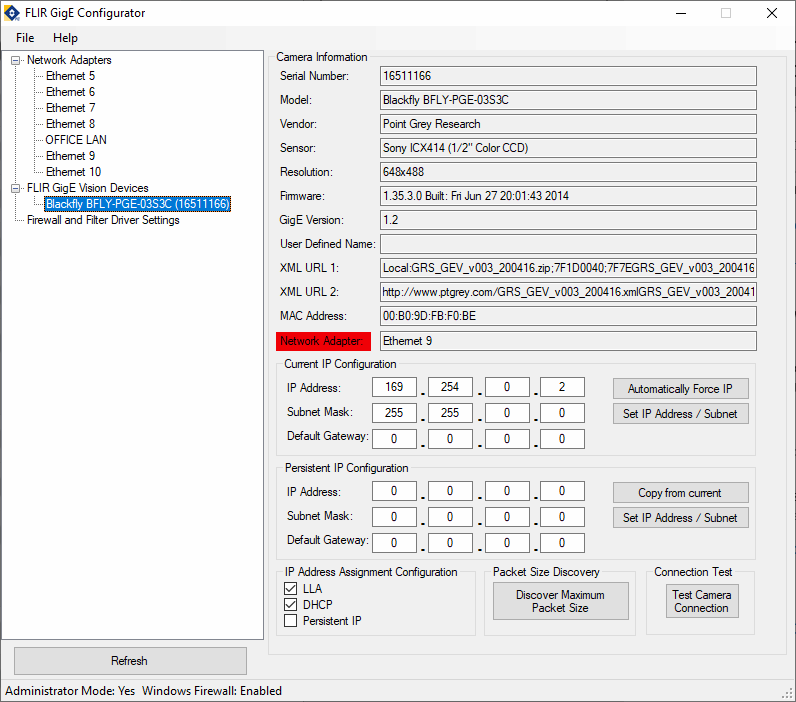
Task: Click the window resize grip corner
Action: point(788,694)
